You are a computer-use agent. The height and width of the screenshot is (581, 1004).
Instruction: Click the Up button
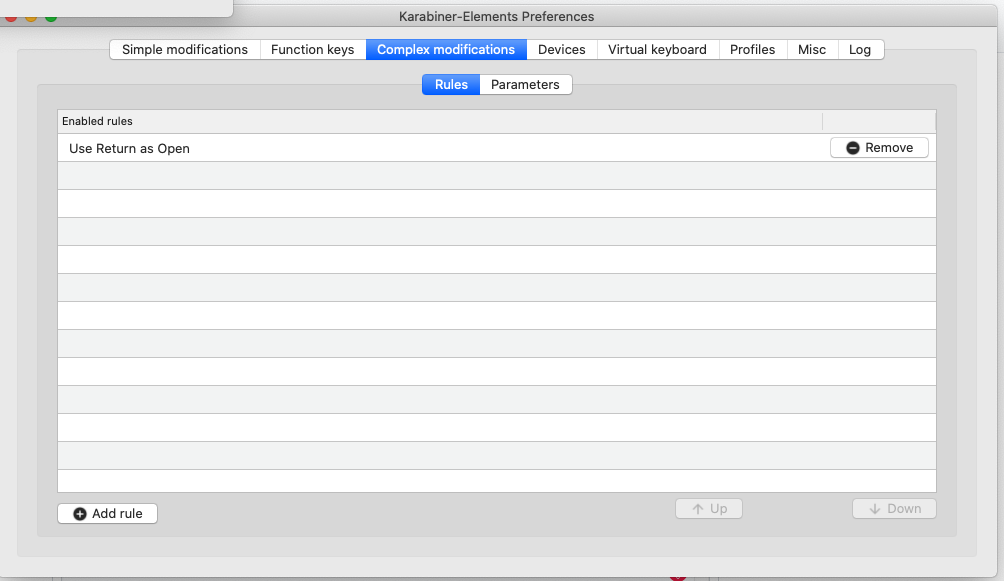click(709, 509)
